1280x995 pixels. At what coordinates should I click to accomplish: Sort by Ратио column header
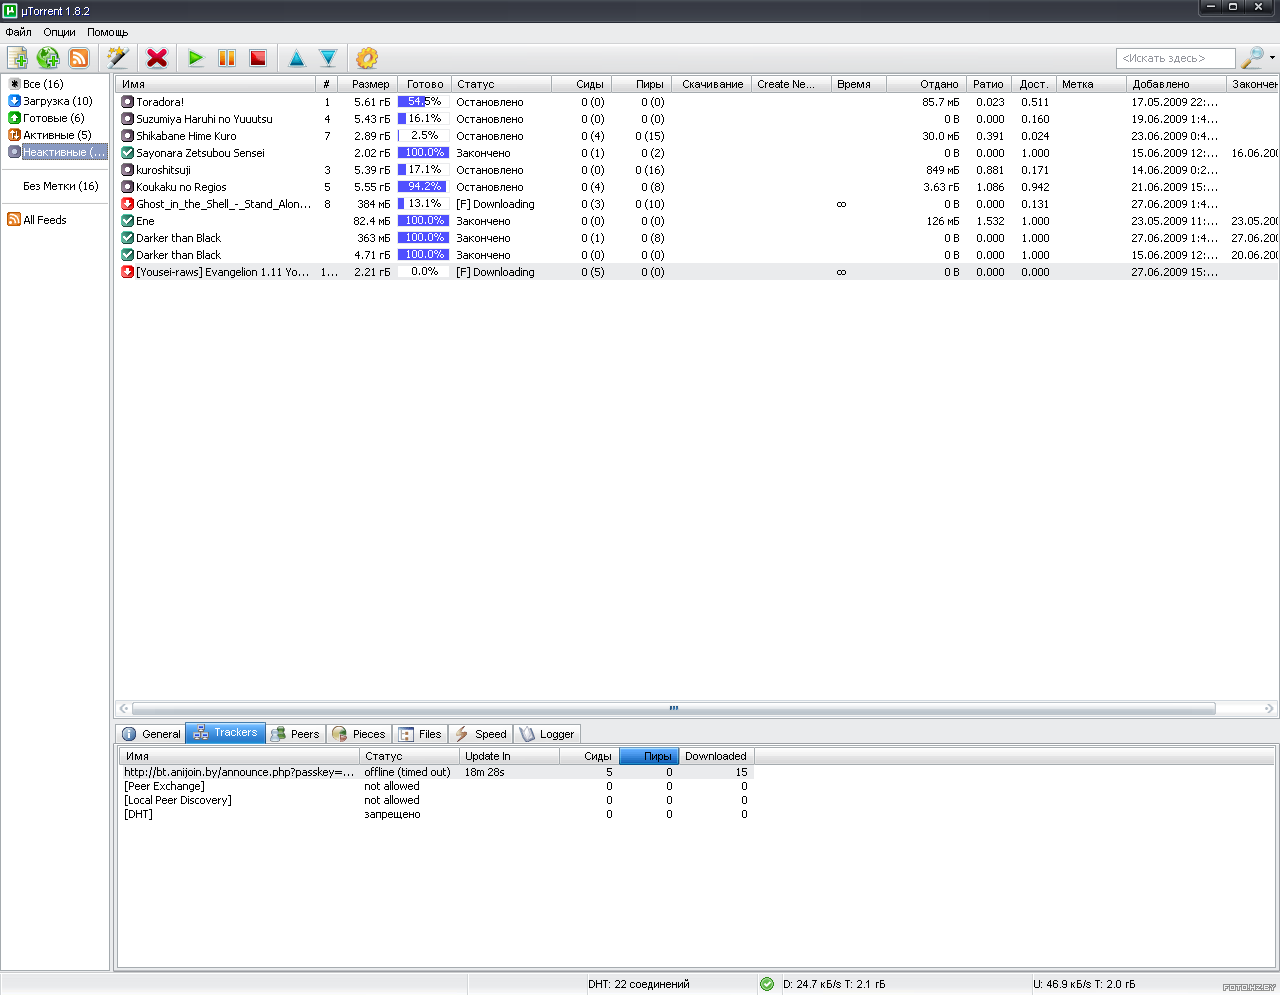tap(988, 84)
